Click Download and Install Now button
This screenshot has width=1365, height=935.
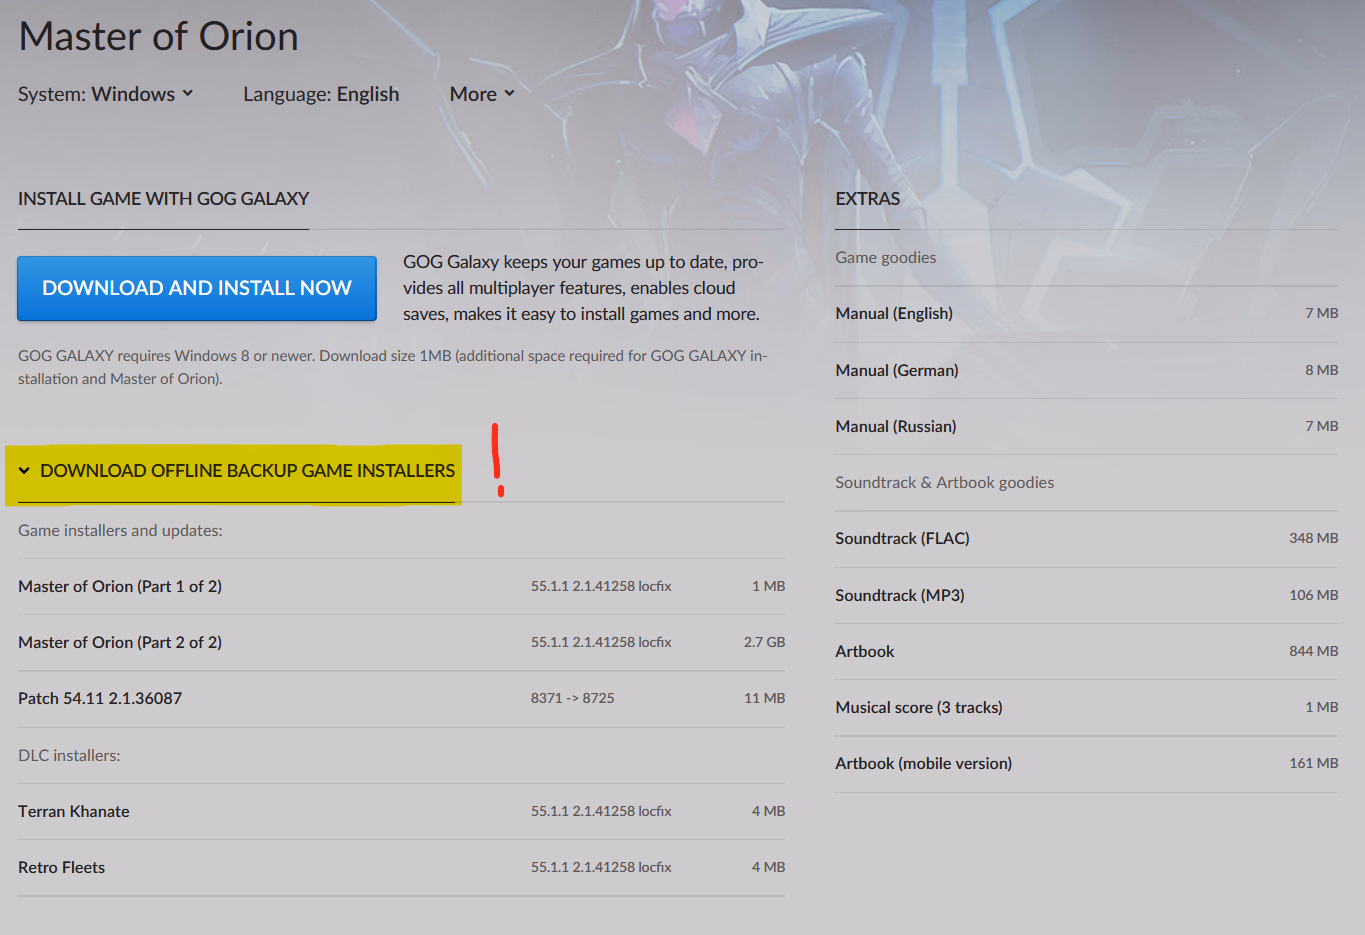click(x=197, y=288)
